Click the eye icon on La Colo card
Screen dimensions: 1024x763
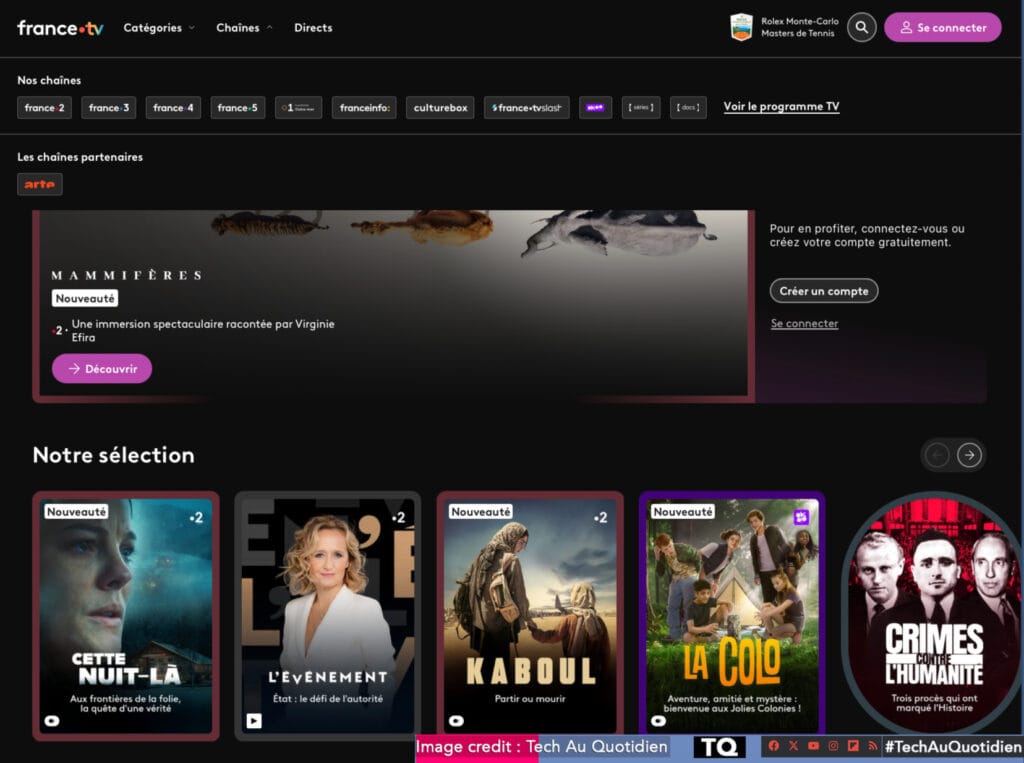658,721
